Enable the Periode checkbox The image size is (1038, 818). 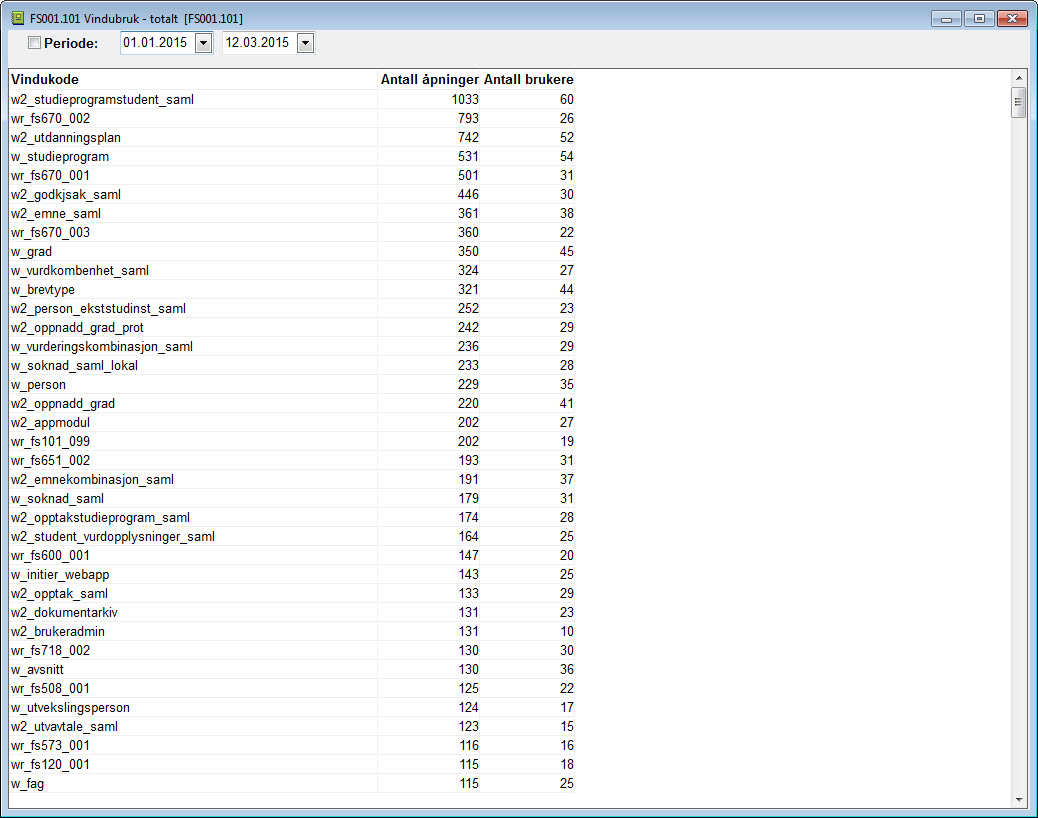pyautogui.click(x=34, y=43)
